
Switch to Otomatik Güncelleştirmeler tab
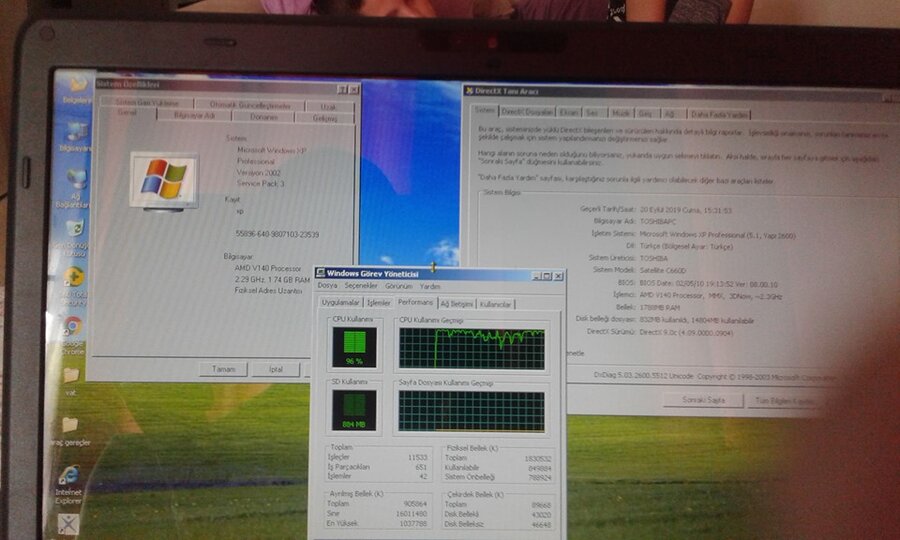coord(250,105)
